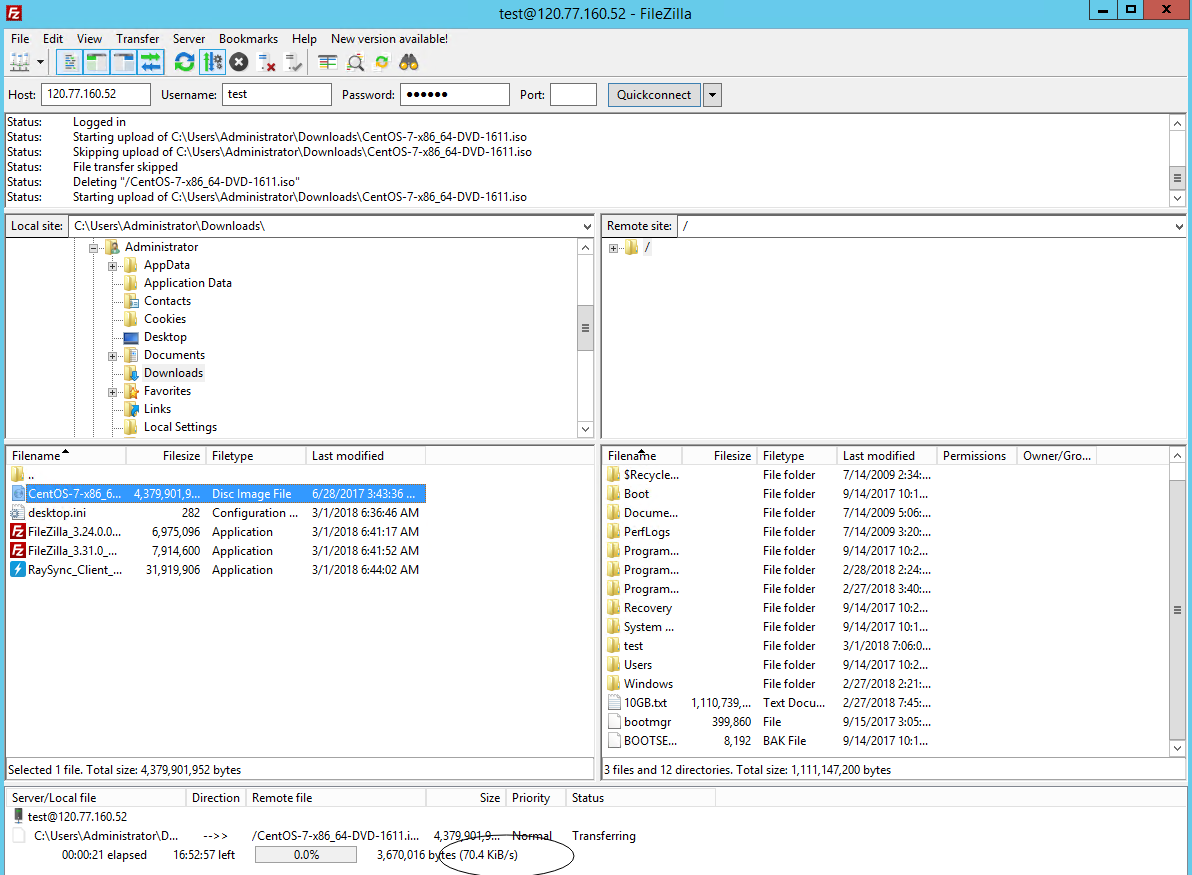Open the Site Manager icon
Image resolution: width=1192 pixels, height=875 pixels.
click(x=20, y=62)
